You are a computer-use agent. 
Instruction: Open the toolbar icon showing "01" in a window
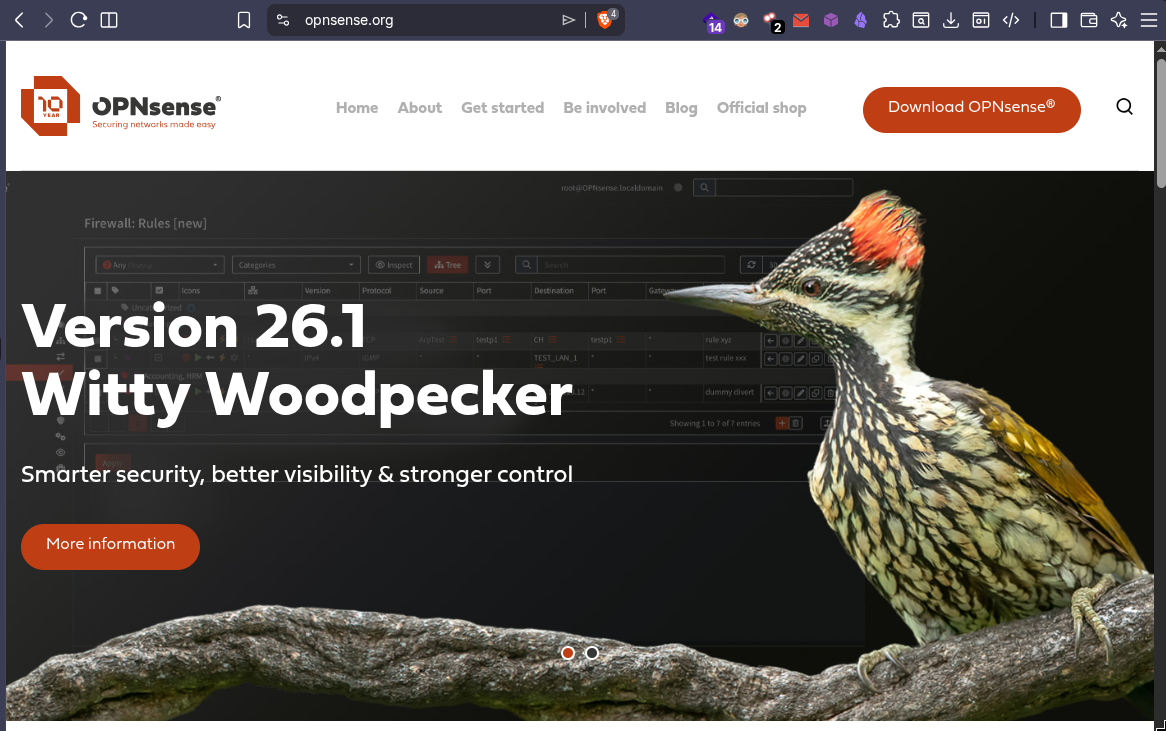click(981, 20)
